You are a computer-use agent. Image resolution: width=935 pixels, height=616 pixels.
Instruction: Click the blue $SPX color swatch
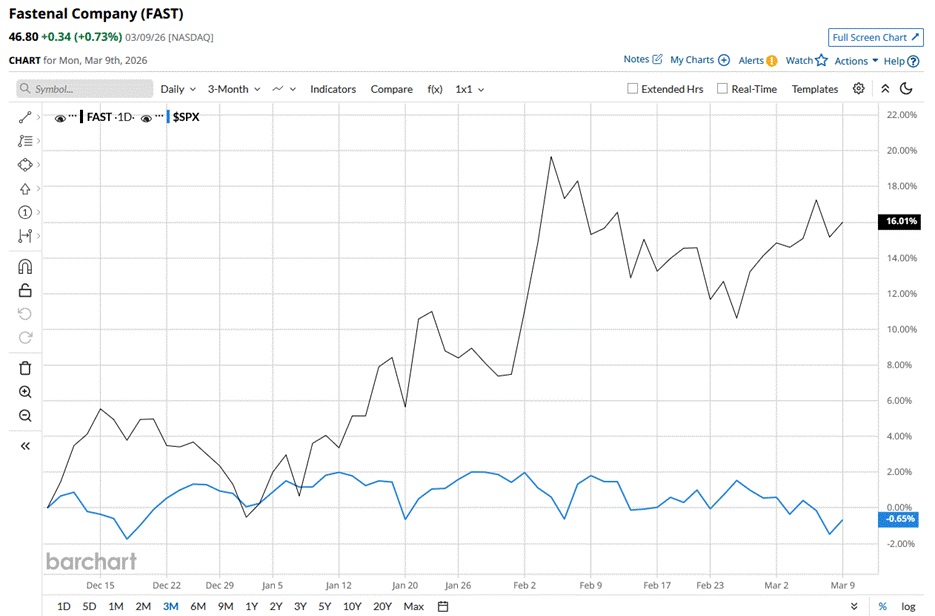pyautogui.click(x=168, y=118)
